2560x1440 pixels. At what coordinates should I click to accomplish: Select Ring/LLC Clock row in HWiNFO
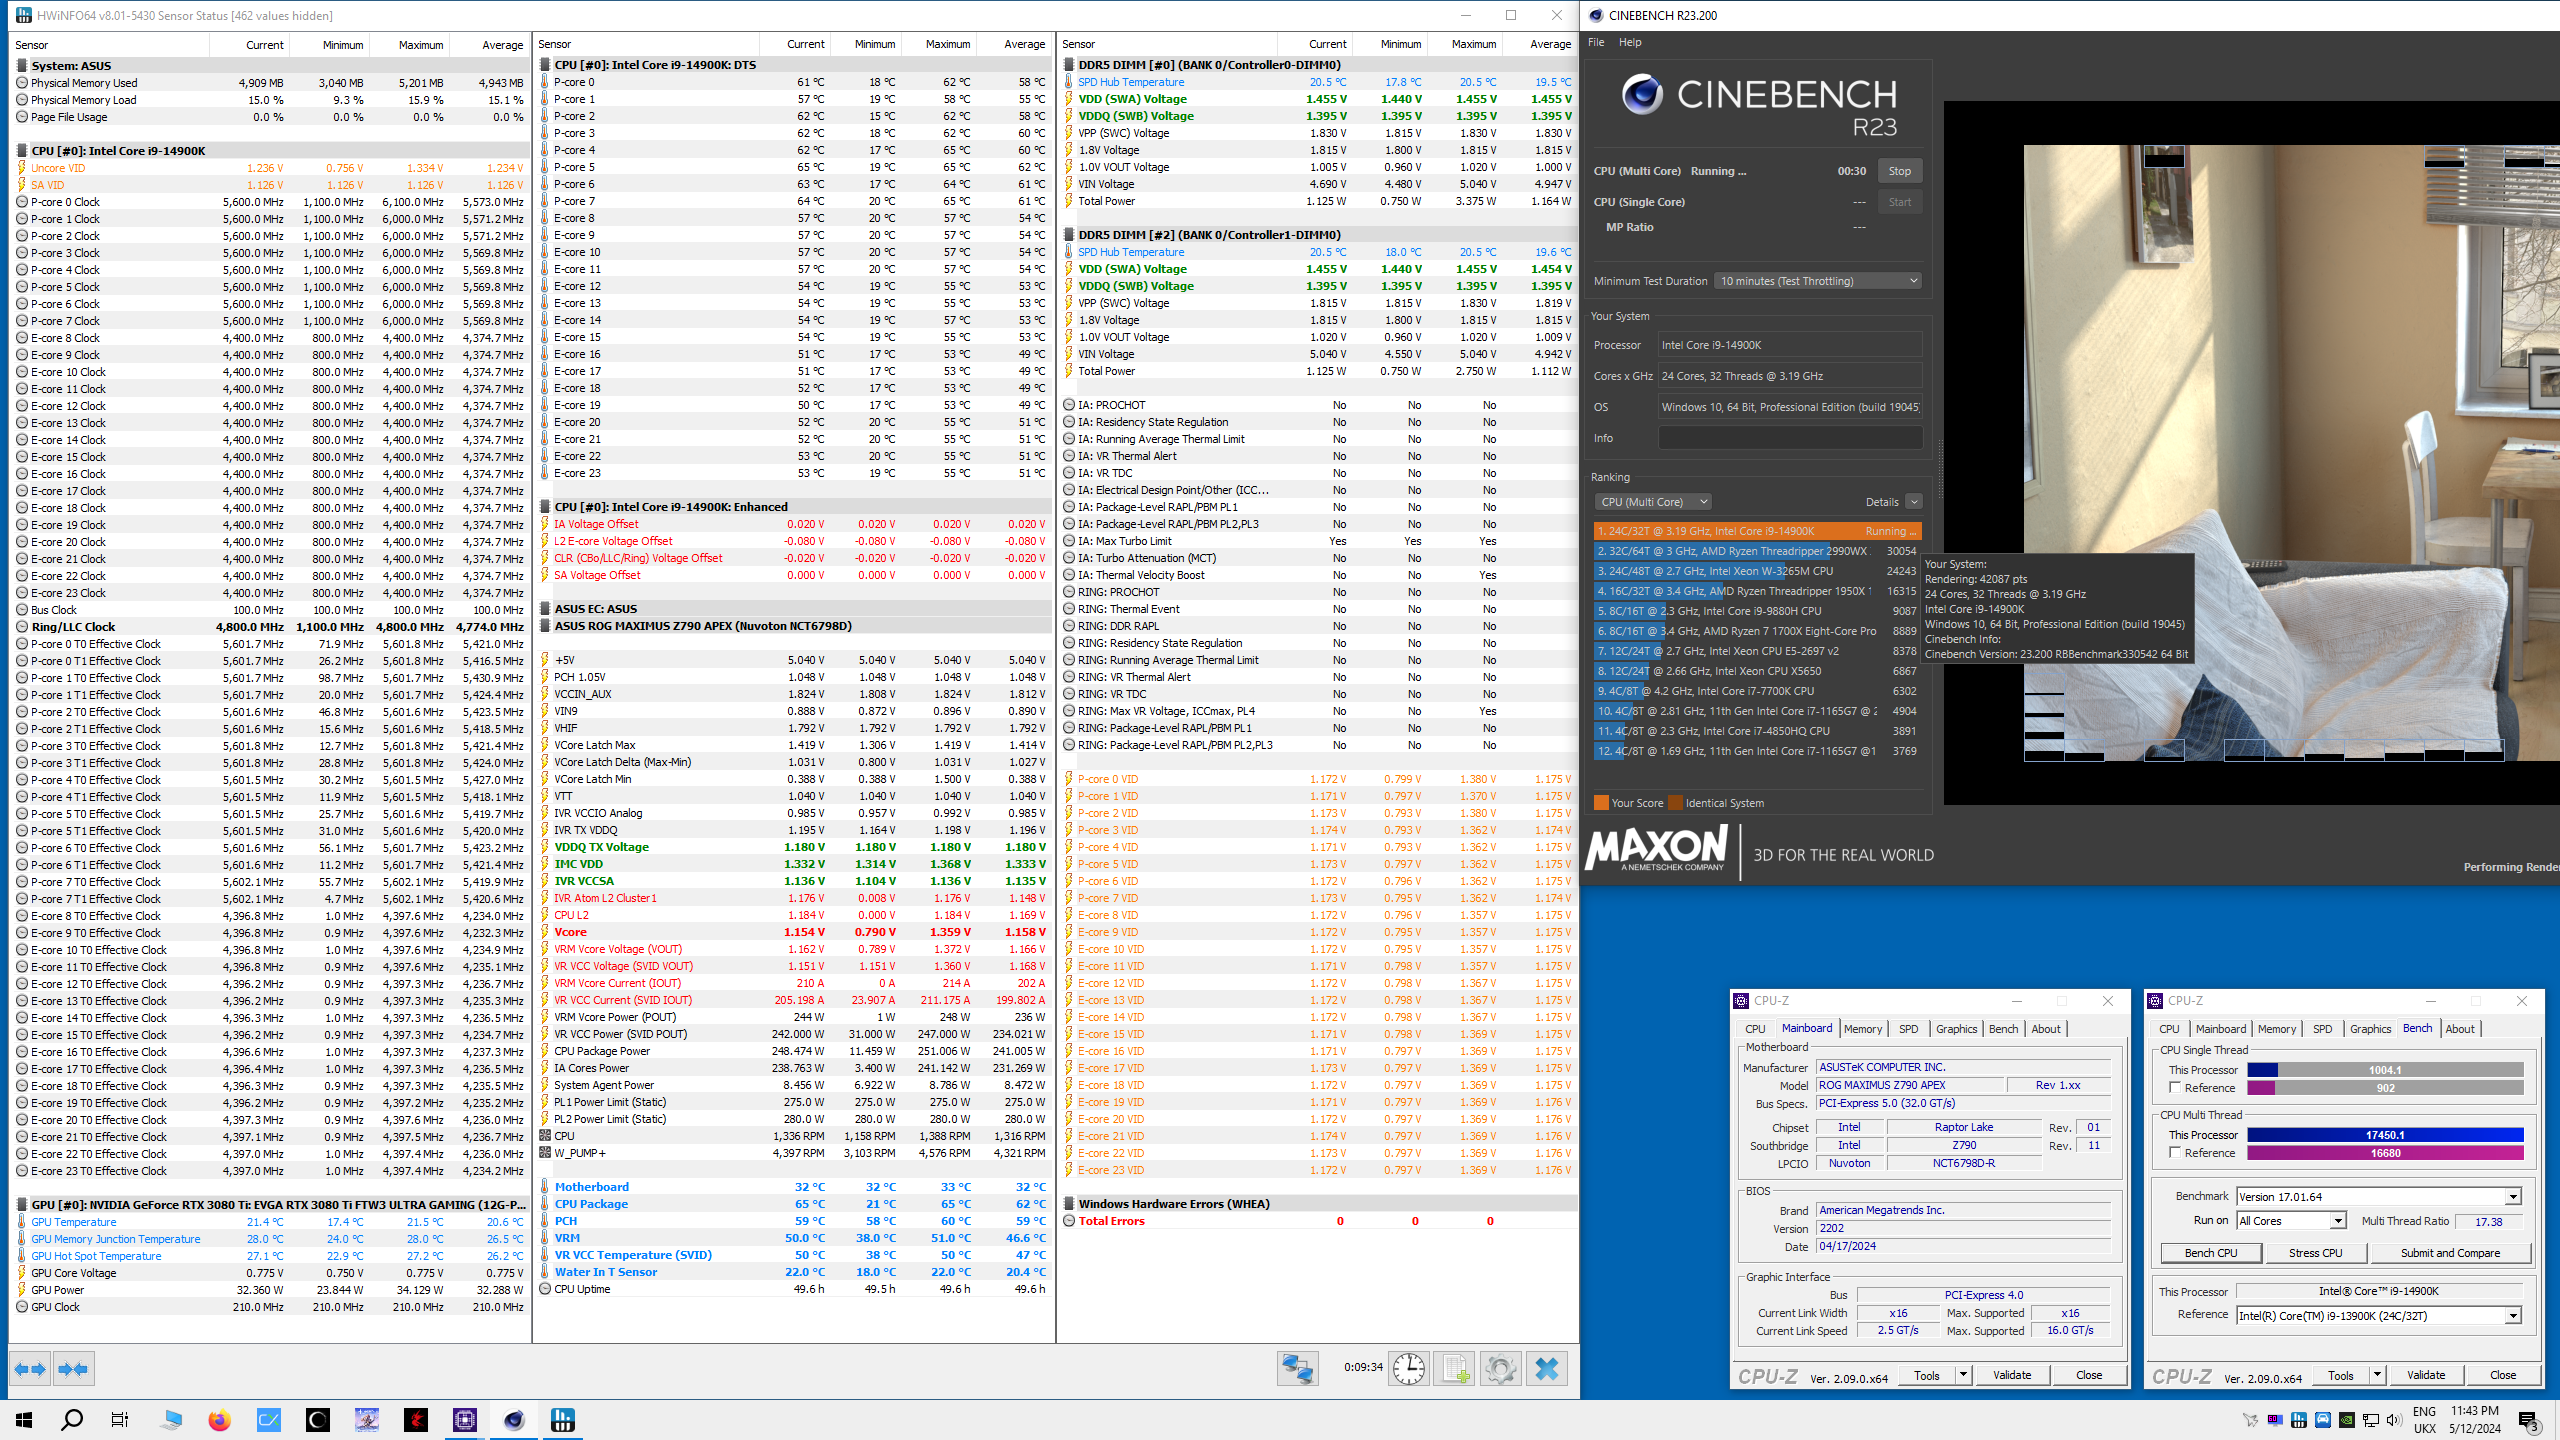pyautogui.click(x=270, y=627)
